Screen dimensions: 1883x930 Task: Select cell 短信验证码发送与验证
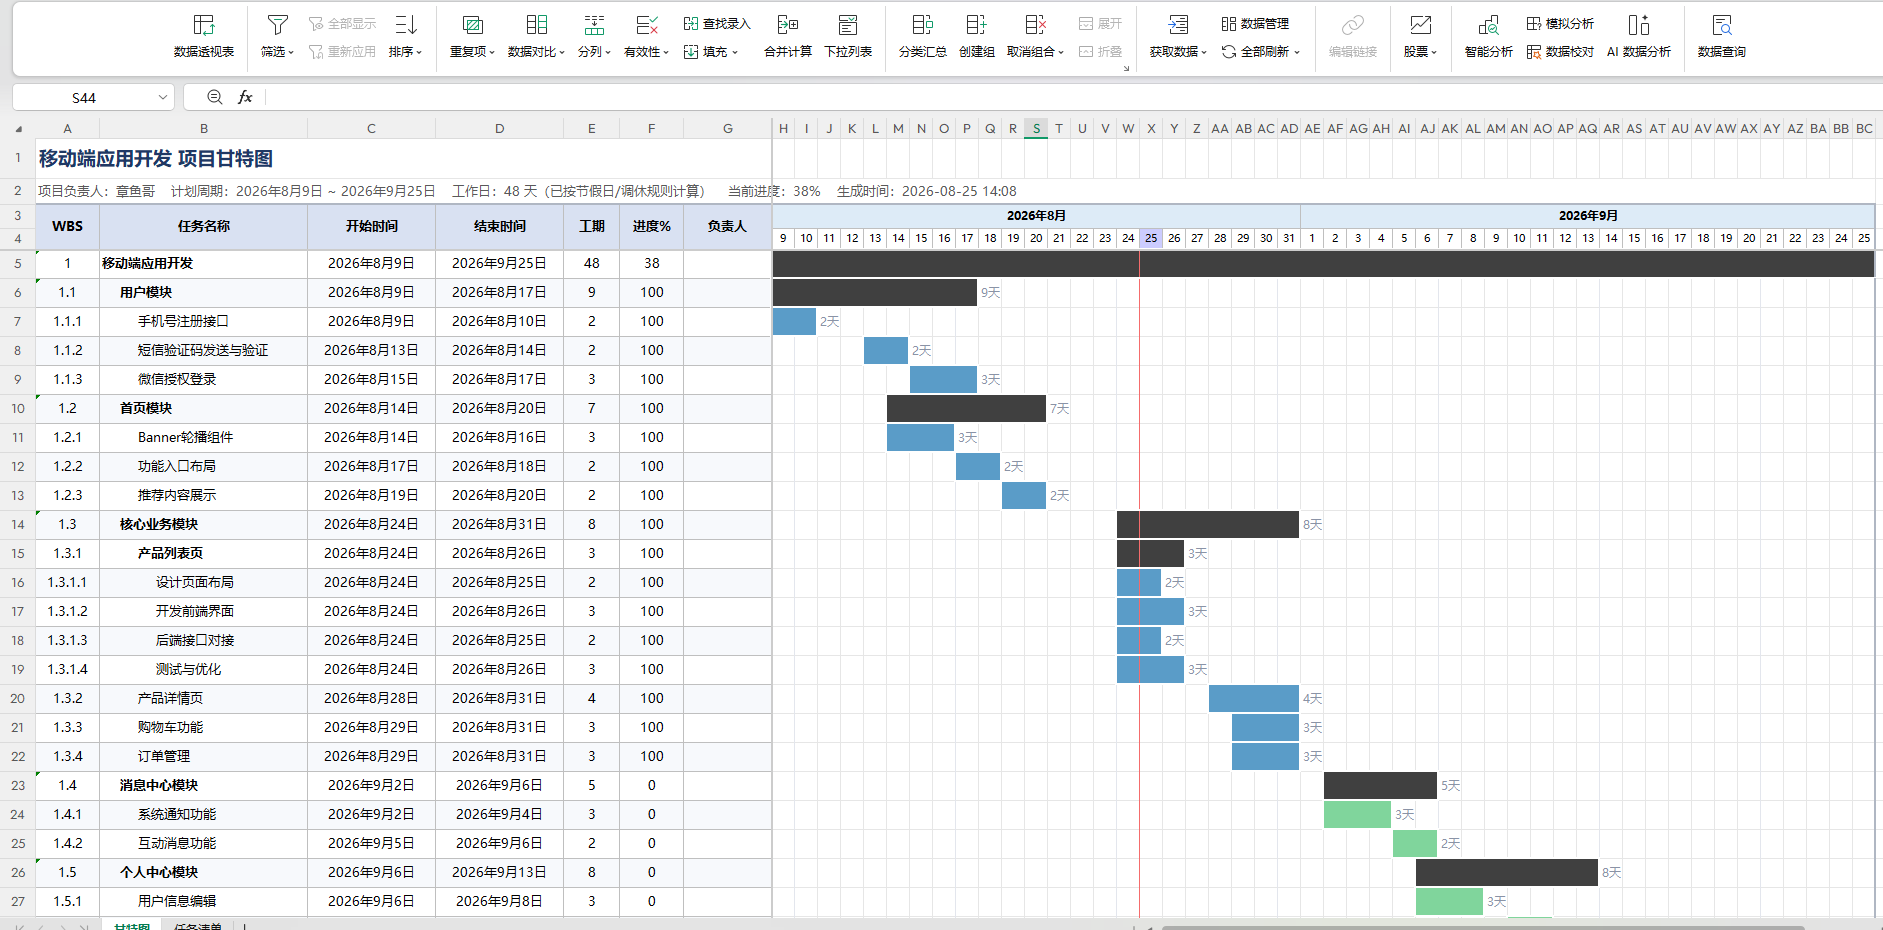coord(204,350)
